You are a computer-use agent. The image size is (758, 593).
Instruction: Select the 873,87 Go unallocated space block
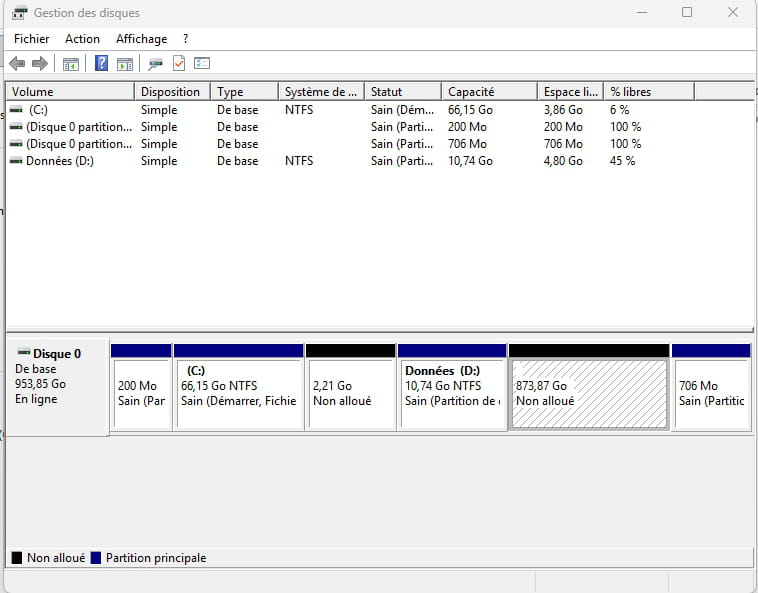pos(589,394)
